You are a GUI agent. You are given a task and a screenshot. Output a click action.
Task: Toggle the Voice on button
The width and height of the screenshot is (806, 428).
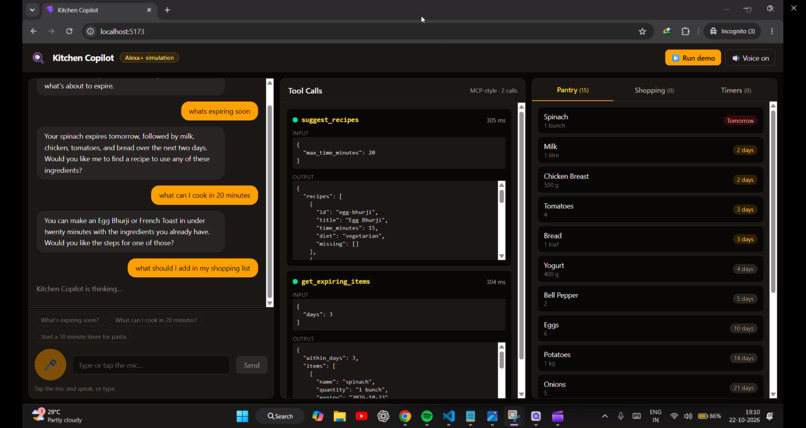750,58
